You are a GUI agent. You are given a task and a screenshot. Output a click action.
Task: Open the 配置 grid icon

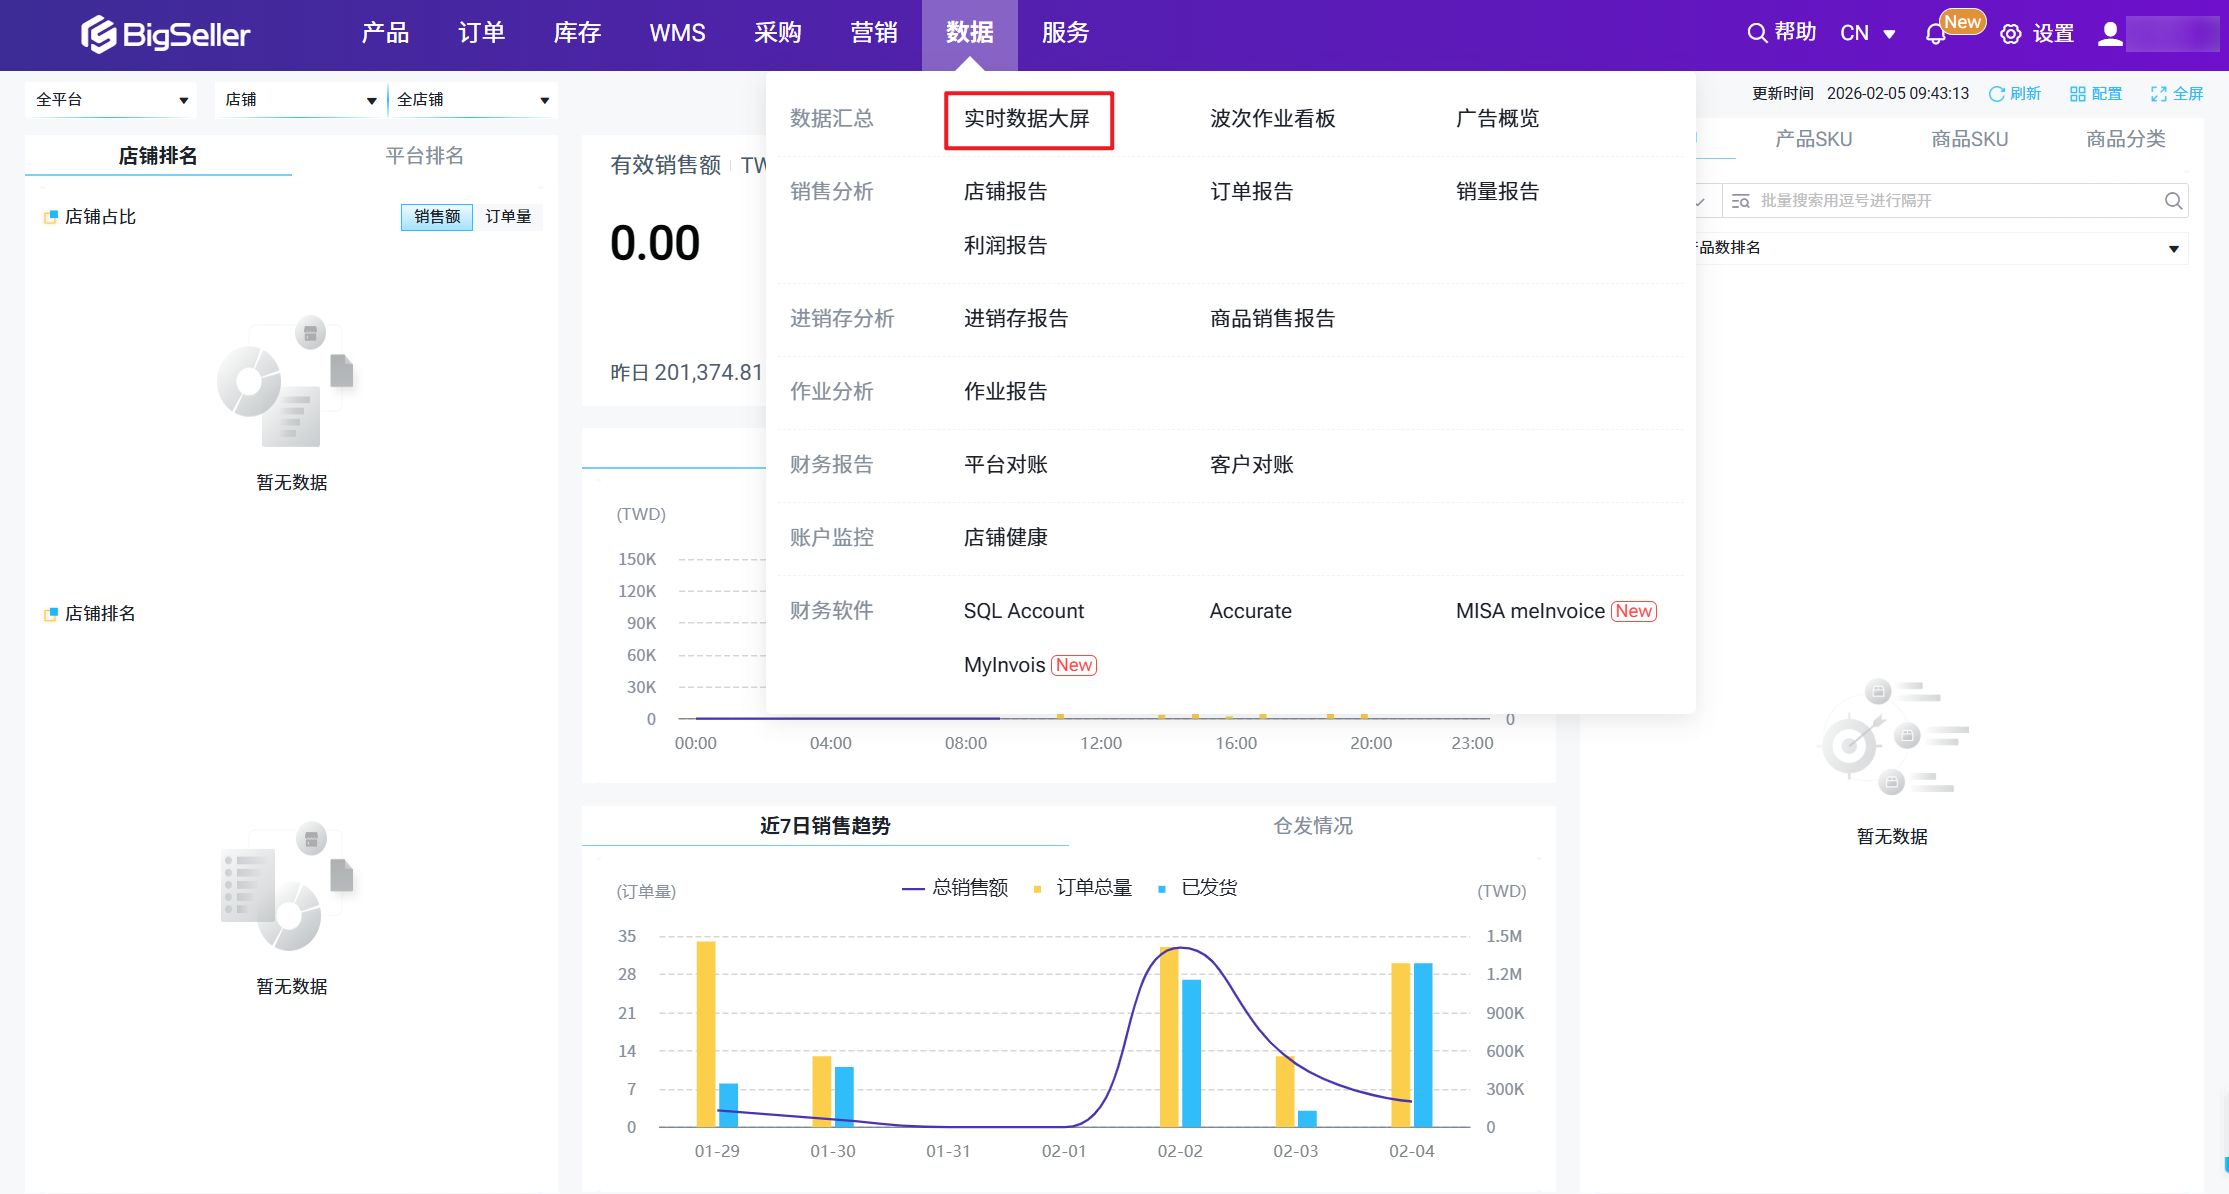tap(2077, 94)
